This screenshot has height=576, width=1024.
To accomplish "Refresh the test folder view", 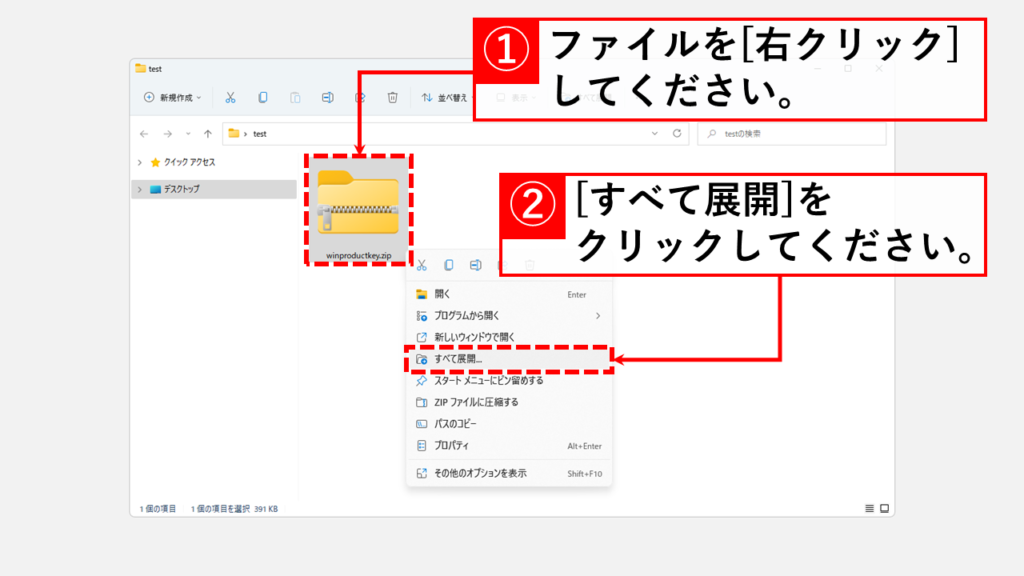I will [x=678, y=133].
